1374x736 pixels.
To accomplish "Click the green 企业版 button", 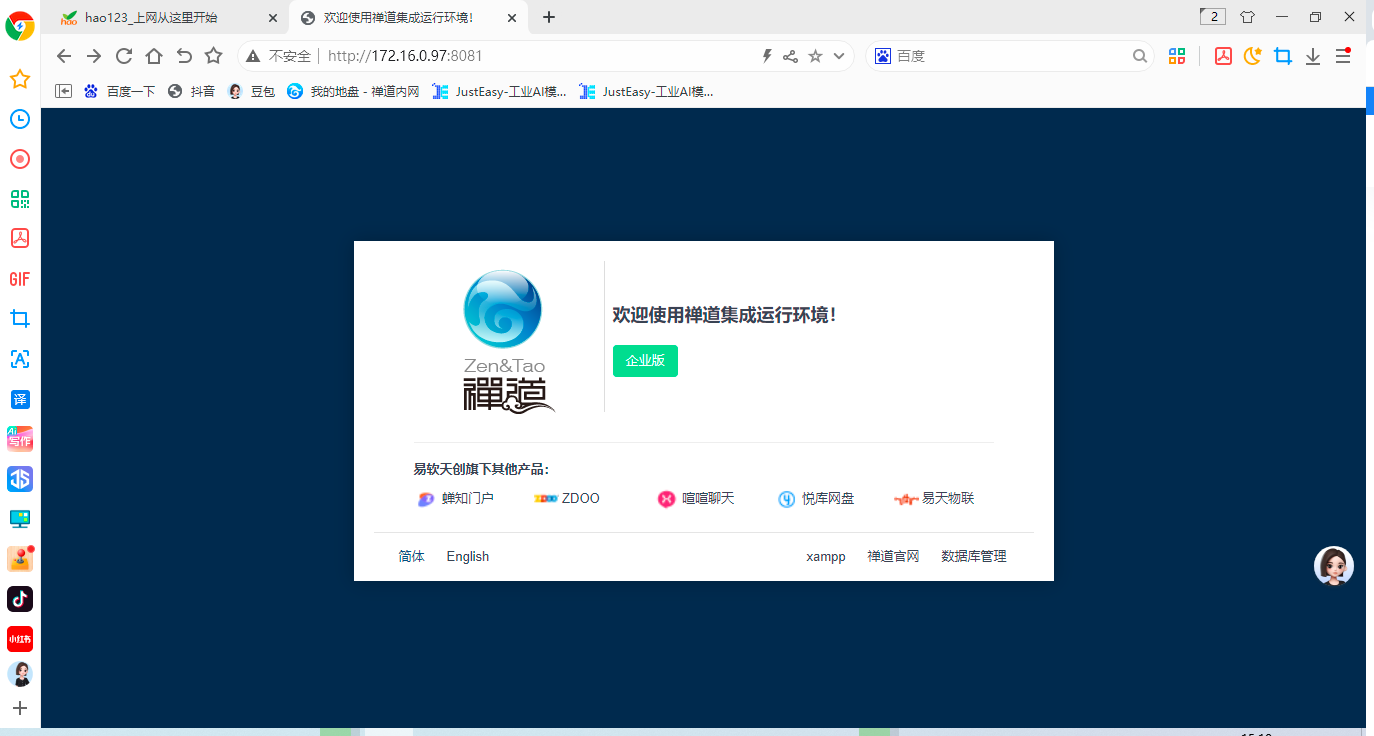I will [645, 361].
